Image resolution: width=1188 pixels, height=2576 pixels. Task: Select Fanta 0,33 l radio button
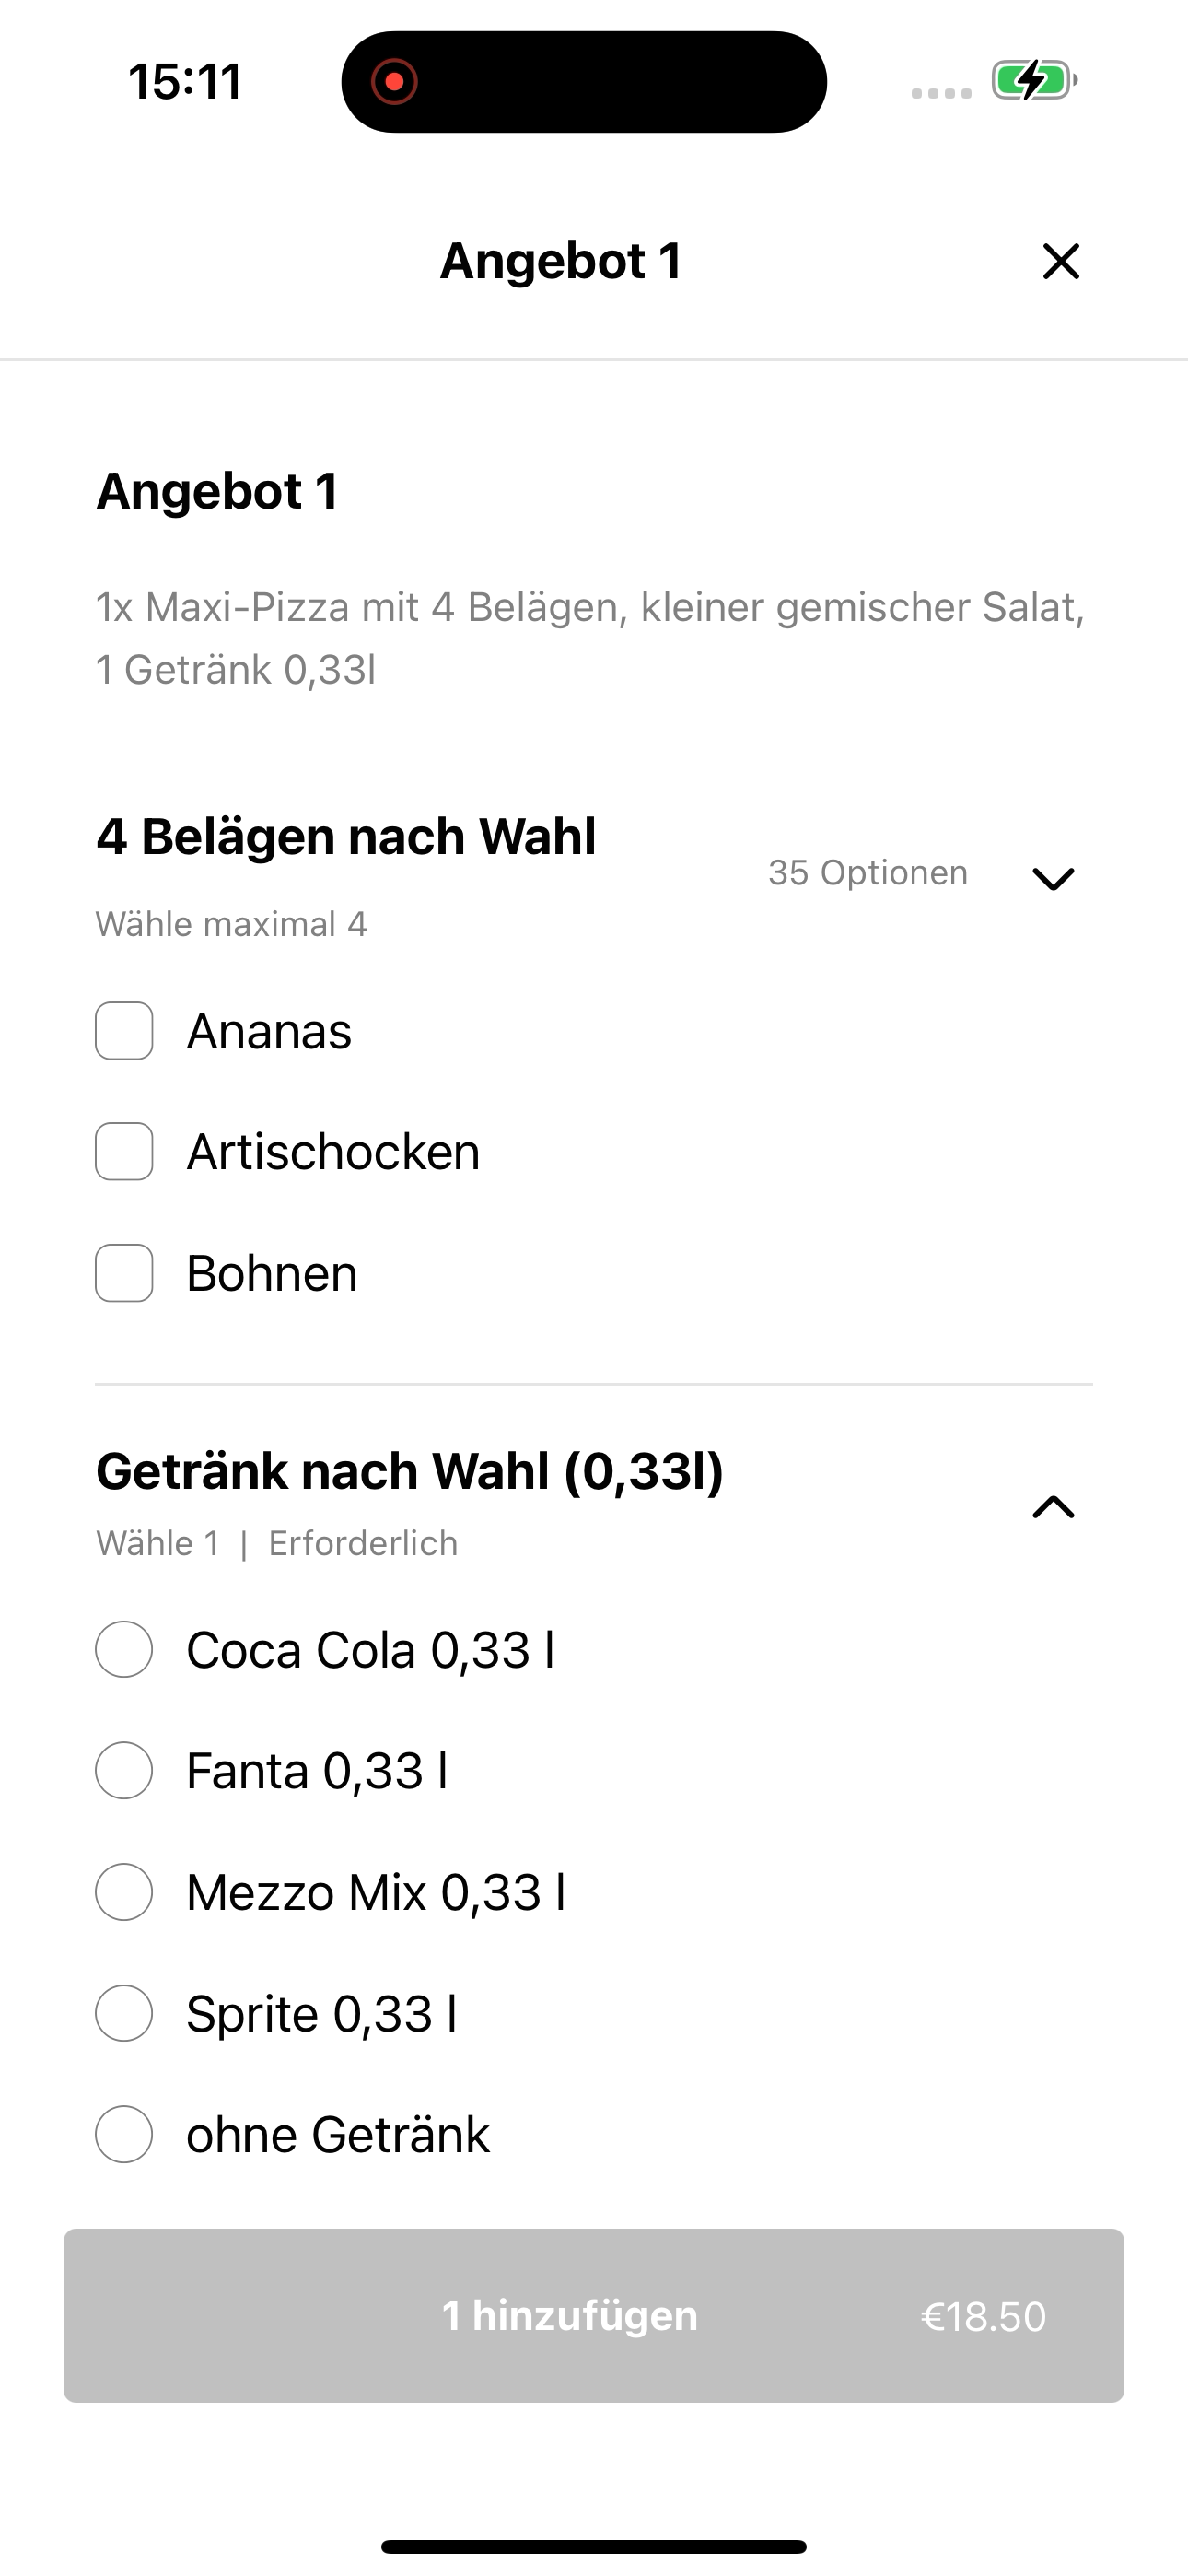coord(124,1770)
